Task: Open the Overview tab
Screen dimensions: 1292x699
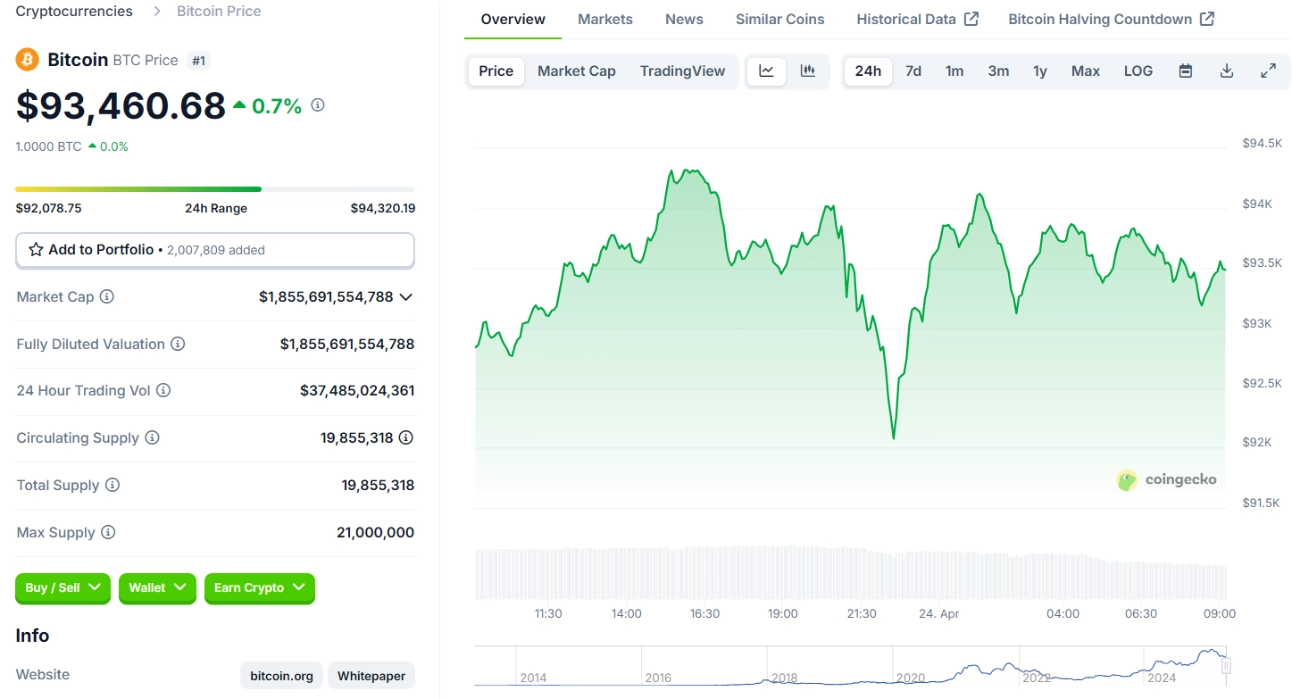Action: (513, 19)
